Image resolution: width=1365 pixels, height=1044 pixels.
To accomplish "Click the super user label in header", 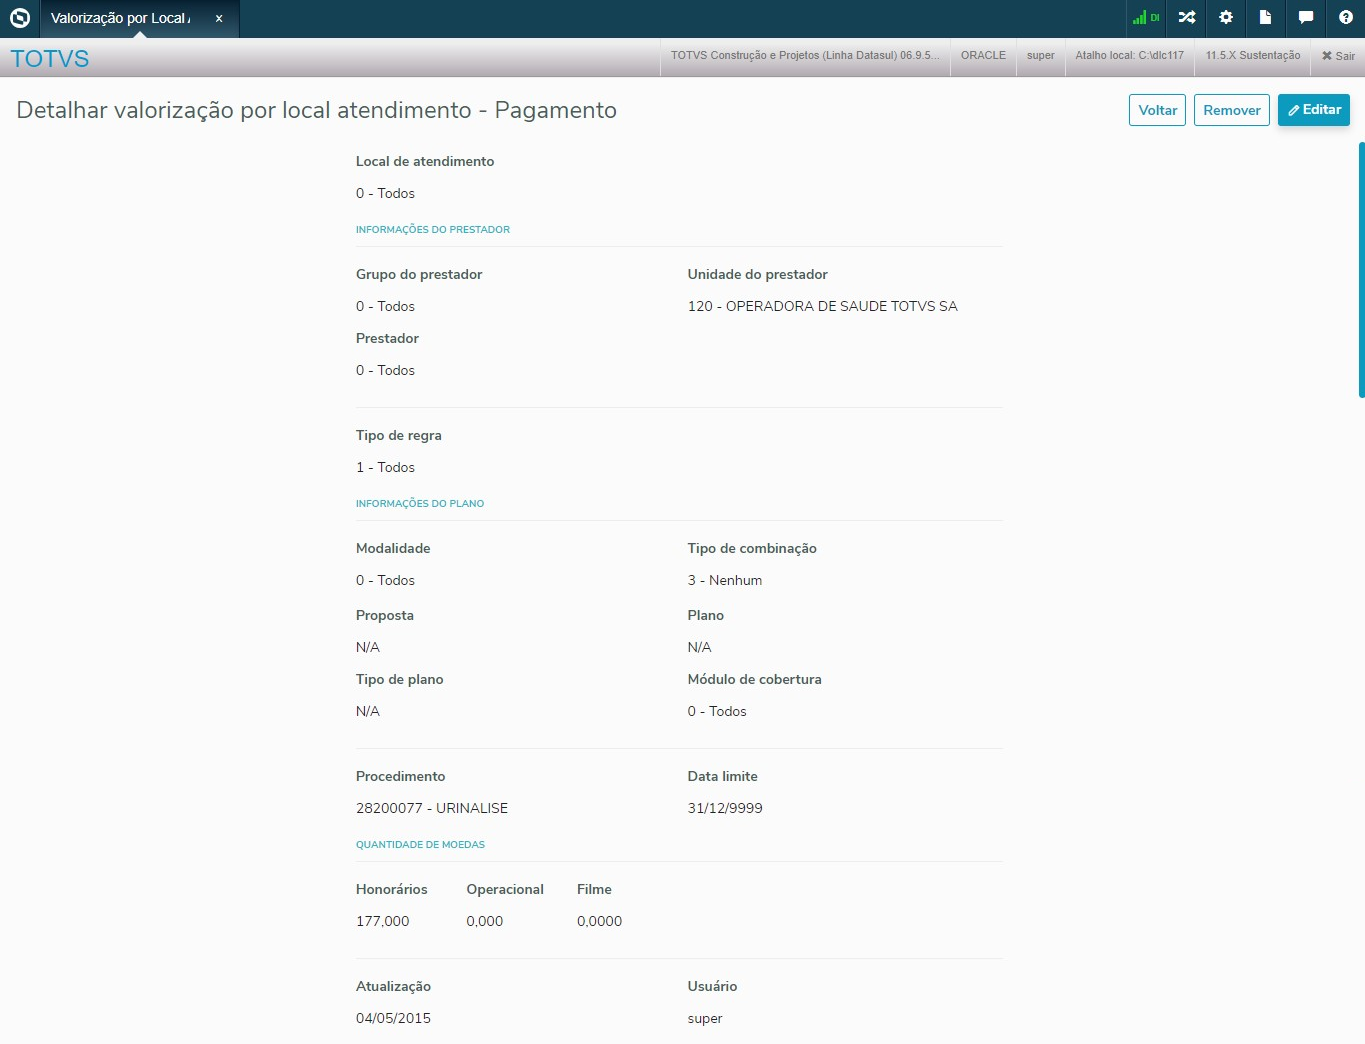I will [x=1041, y=56].
